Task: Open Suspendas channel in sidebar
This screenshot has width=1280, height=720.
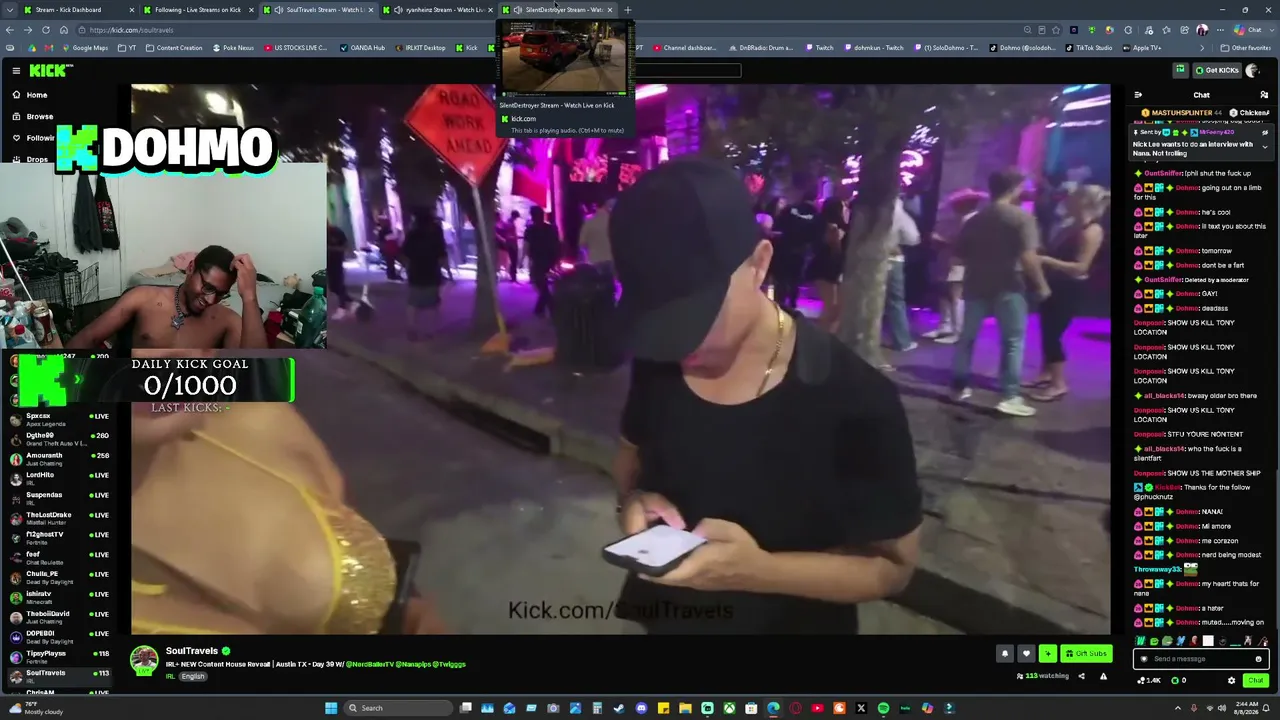Action: pos(58,498)
